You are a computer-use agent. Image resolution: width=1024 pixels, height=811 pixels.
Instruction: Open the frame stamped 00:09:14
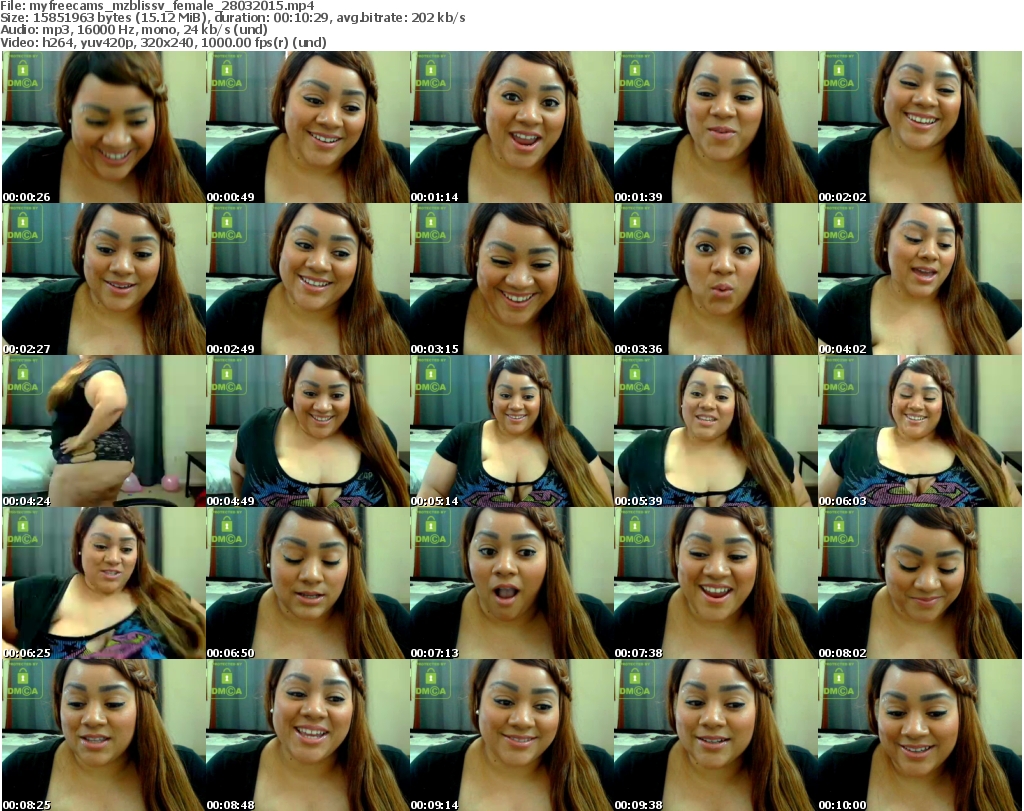click(x=511, y=735)
